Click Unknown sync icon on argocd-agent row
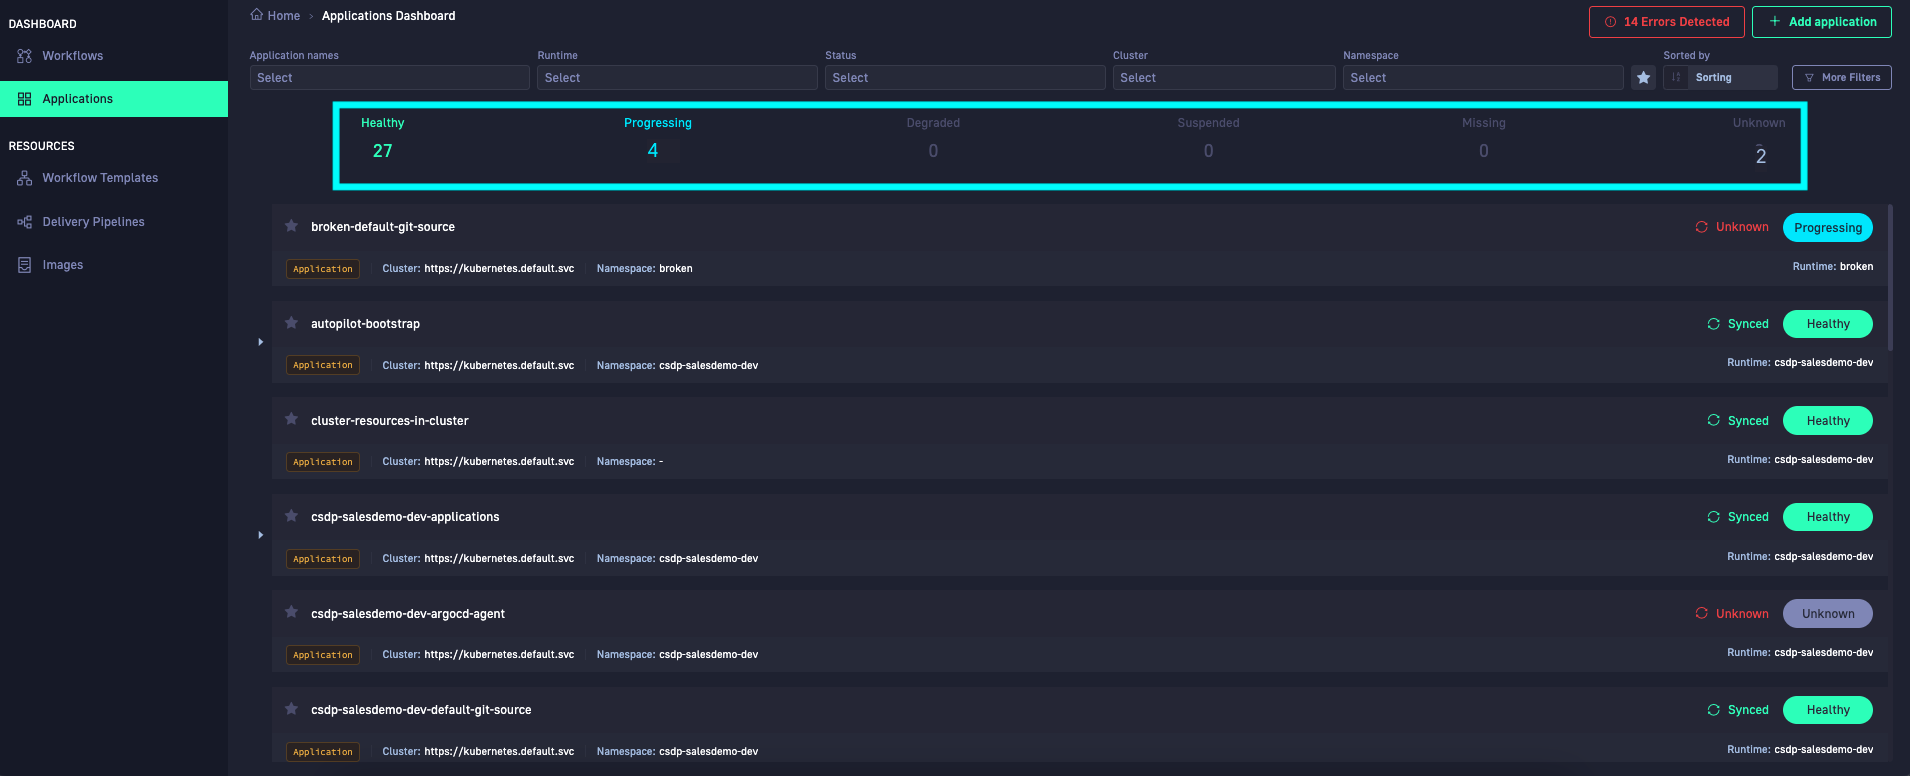The width and height of the screenshot is (1910, 776). click(1702, 613)
